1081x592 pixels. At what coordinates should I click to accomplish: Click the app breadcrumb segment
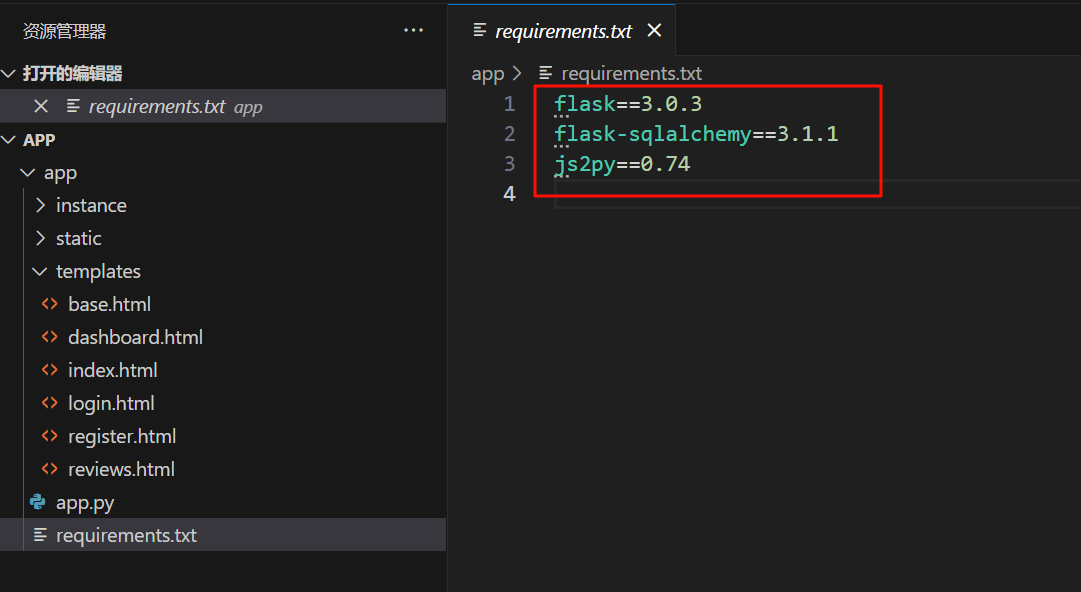(x=488, y=73)
